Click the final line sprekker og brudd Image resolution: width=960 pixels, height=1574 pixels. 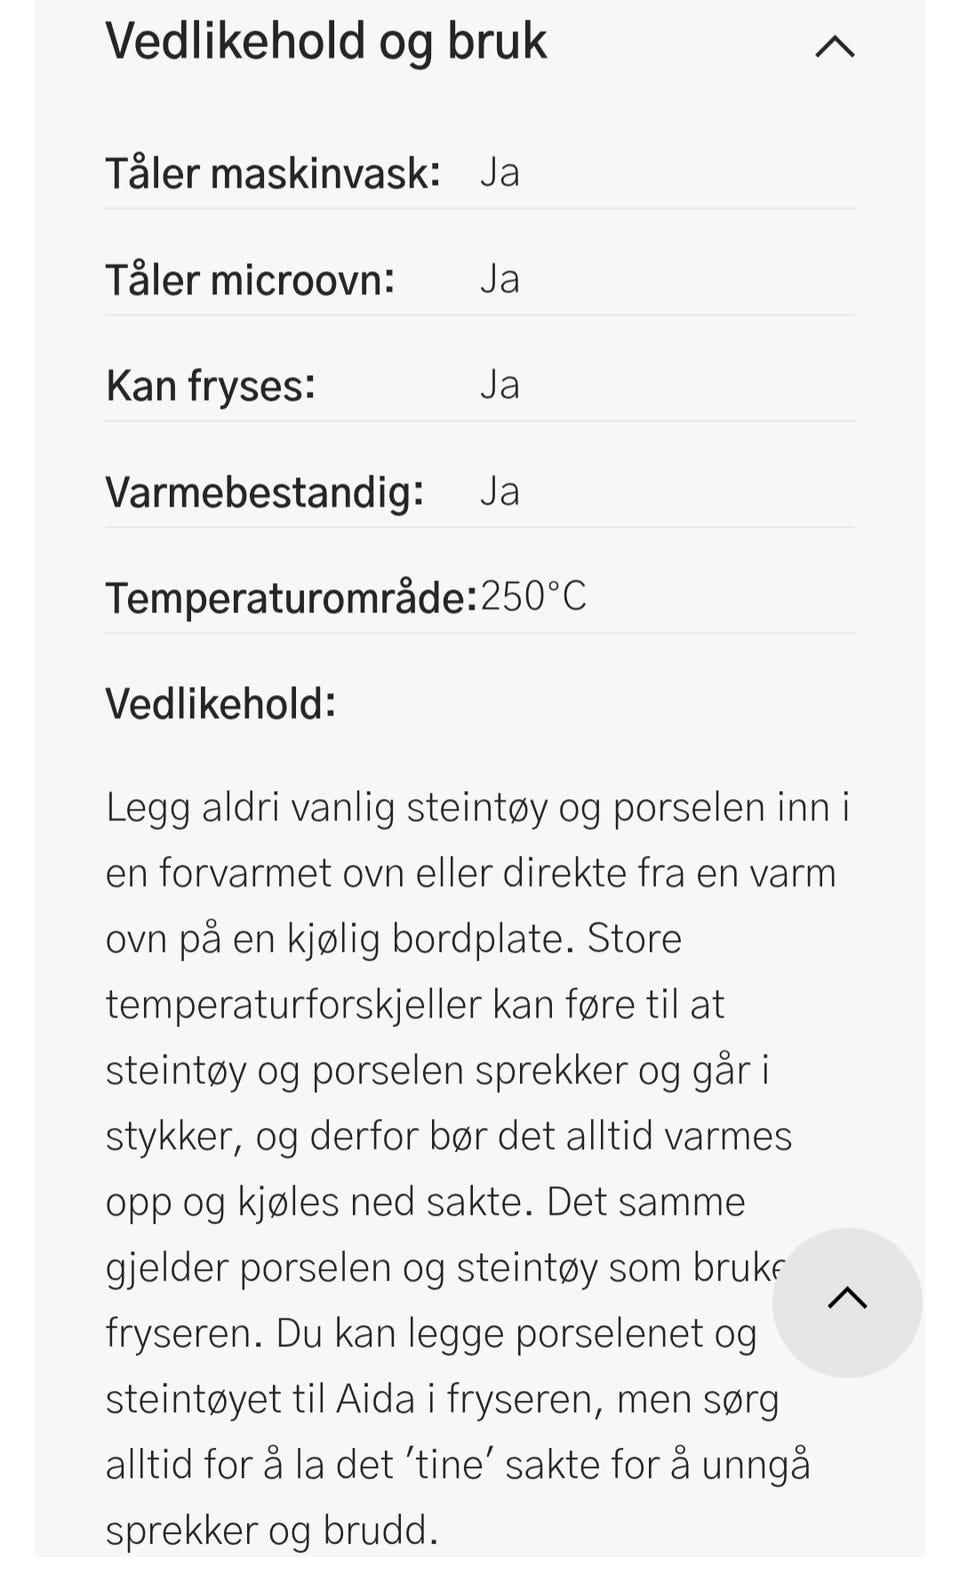(x=272, y=1531)
